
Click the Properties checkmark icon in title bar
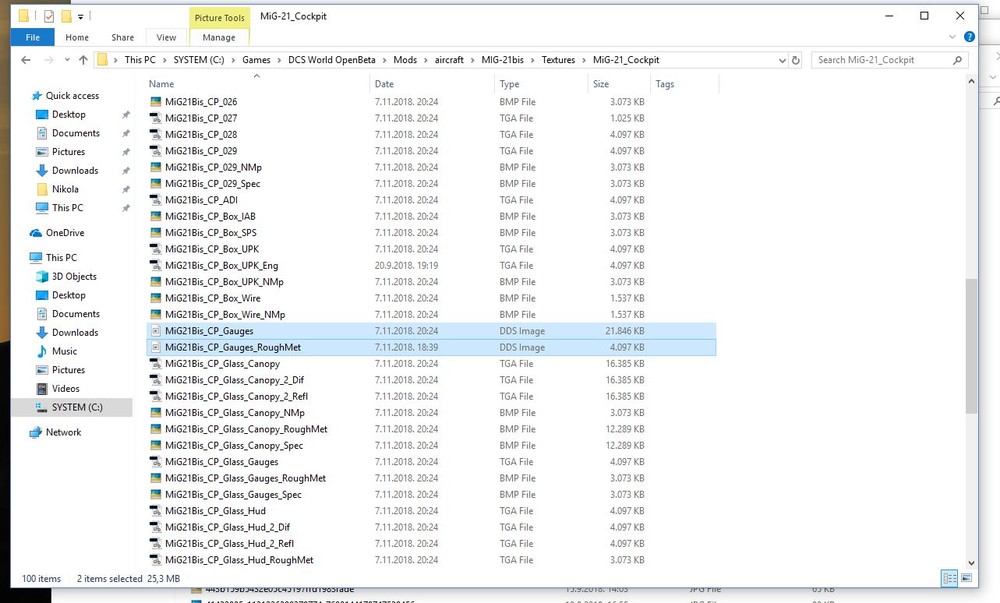click(48, 17)
